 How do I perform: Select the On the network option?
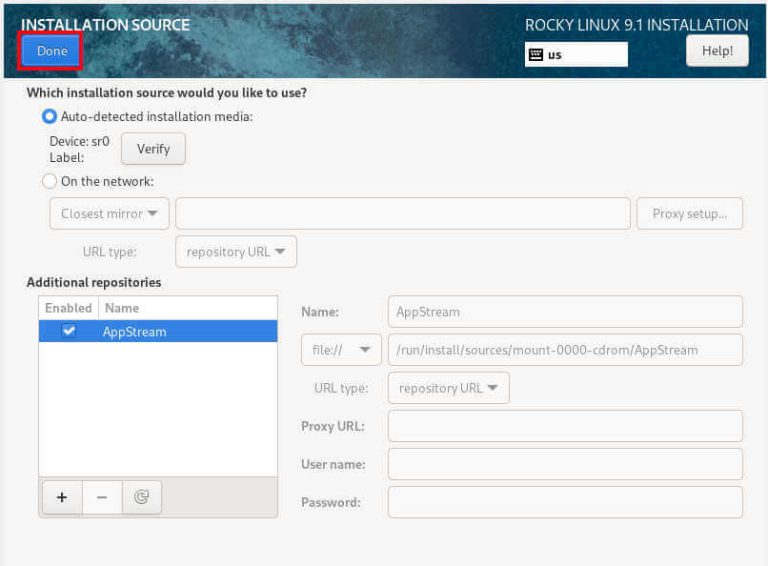50,182
